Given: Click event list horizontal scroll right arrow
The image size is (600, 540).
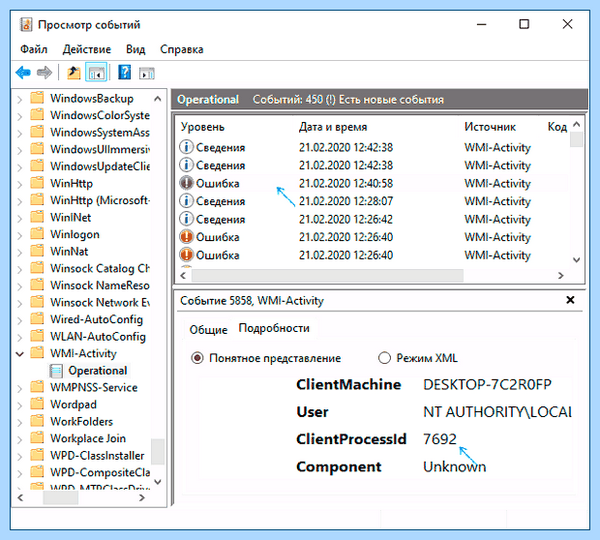Looking at the screenshot, I should tap(561, 275).
